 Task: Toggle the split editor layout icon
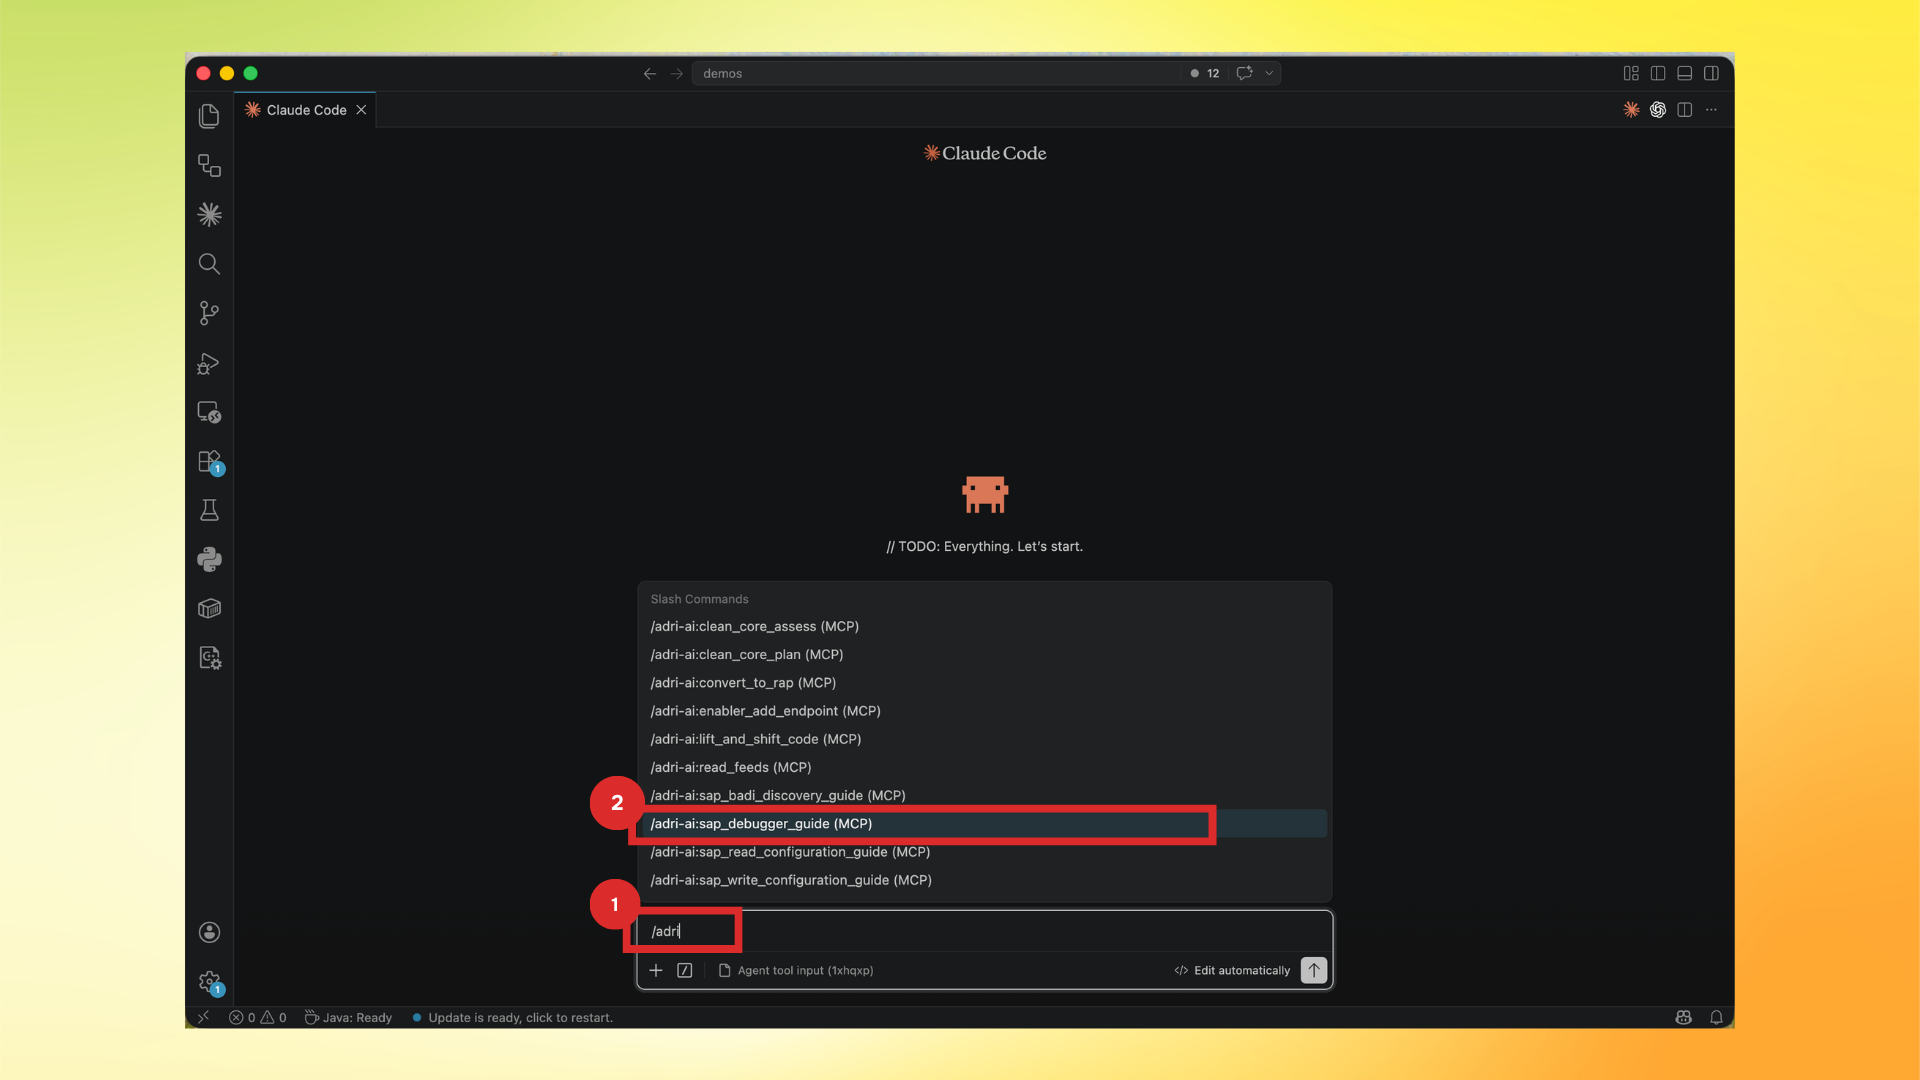point(1685,110)
